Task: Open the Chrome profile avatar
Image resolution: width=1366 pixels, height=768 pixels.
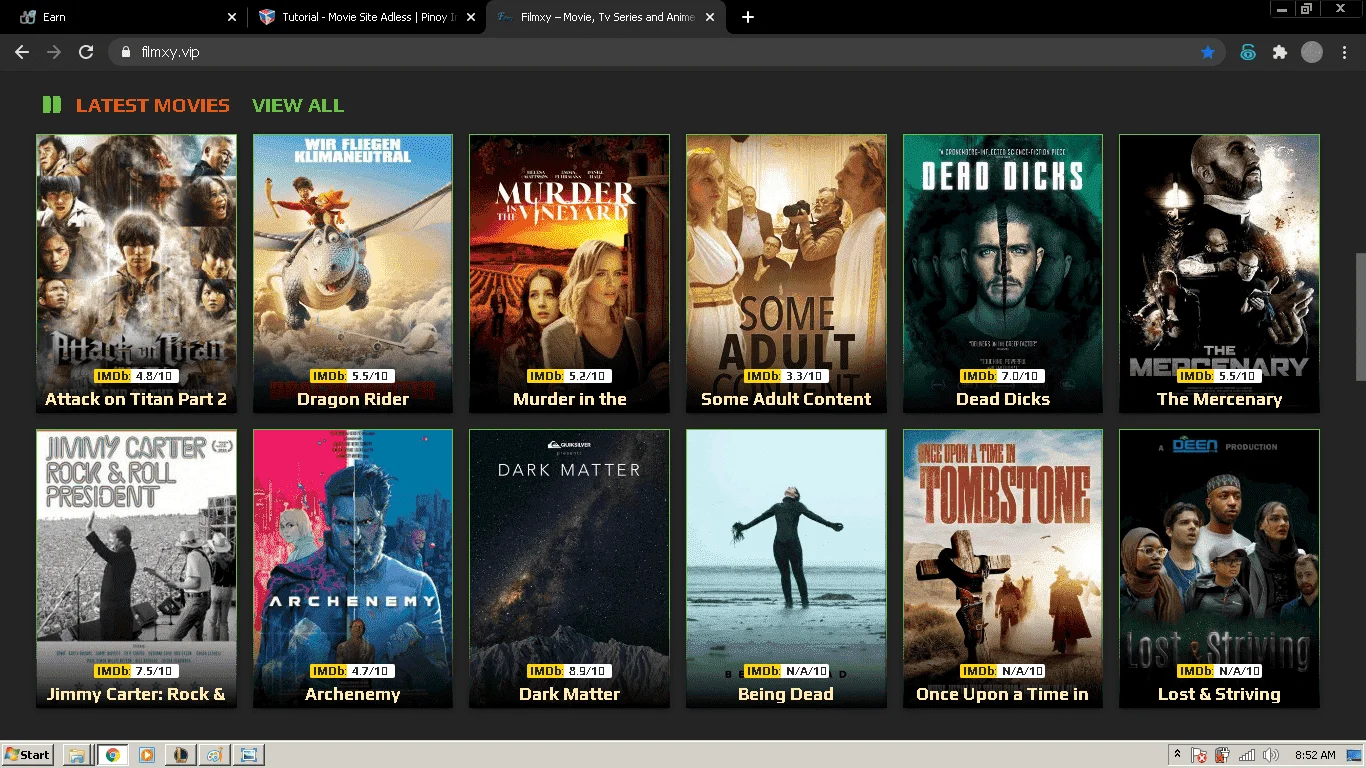Action: tap(1312, 52)
